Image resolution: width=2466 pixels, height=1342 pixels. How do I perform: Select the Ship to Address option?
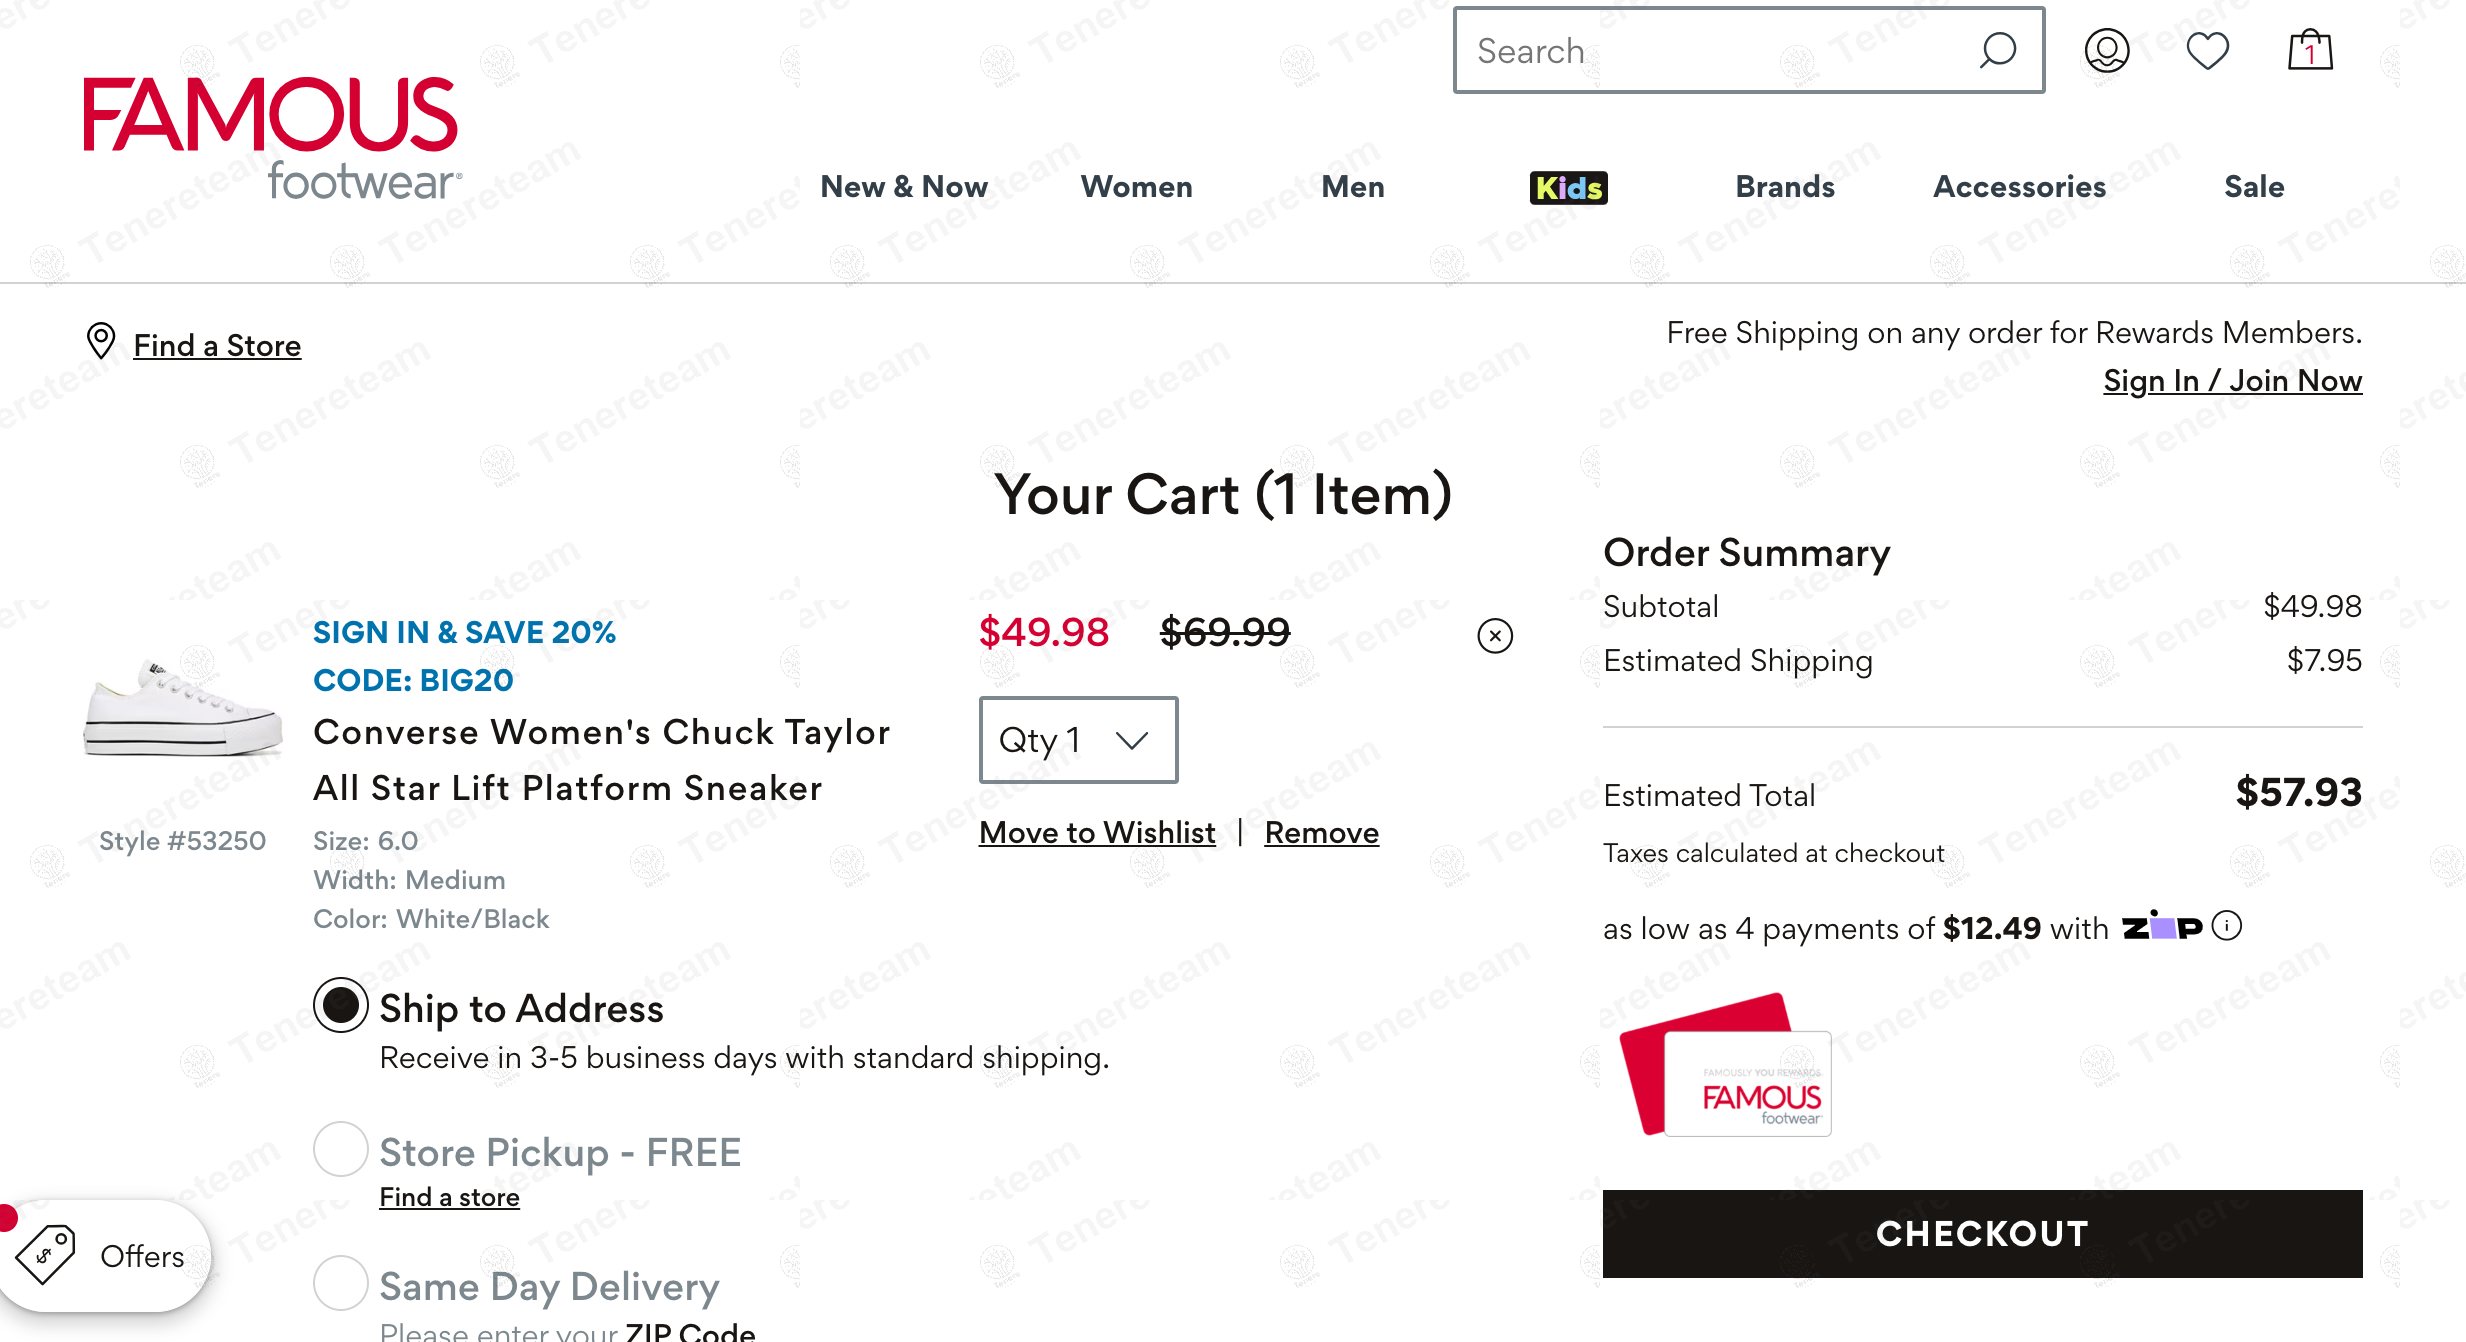(340, 1007)
